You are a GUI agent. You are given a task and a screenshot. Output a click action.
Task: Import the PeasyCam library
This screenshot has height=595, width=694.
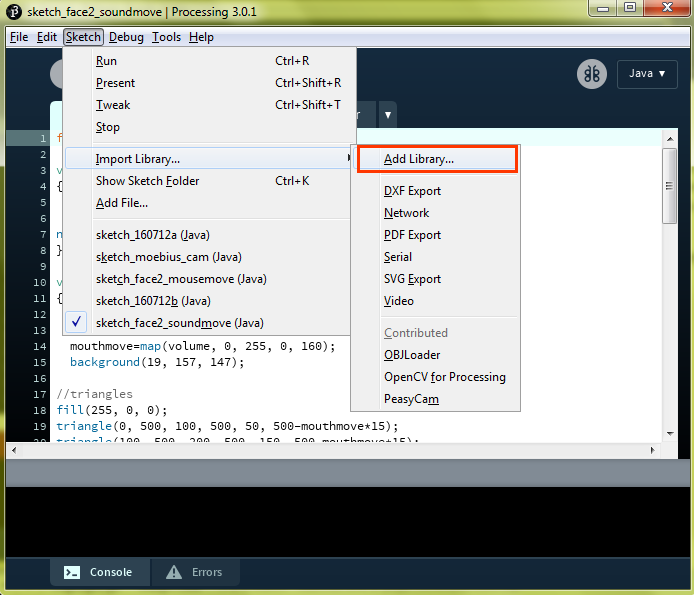[x=436, y=399]
